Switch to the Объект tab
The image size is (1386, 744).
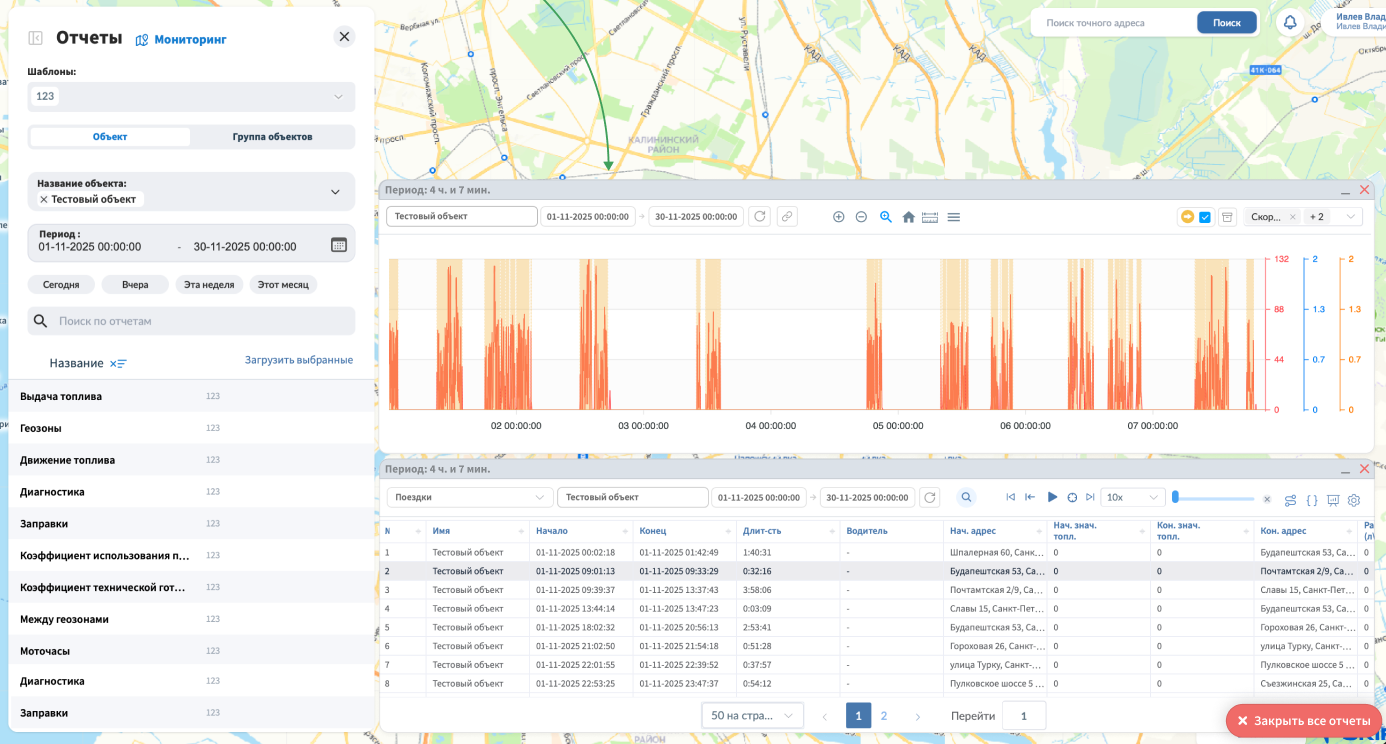tap(110, 137)
